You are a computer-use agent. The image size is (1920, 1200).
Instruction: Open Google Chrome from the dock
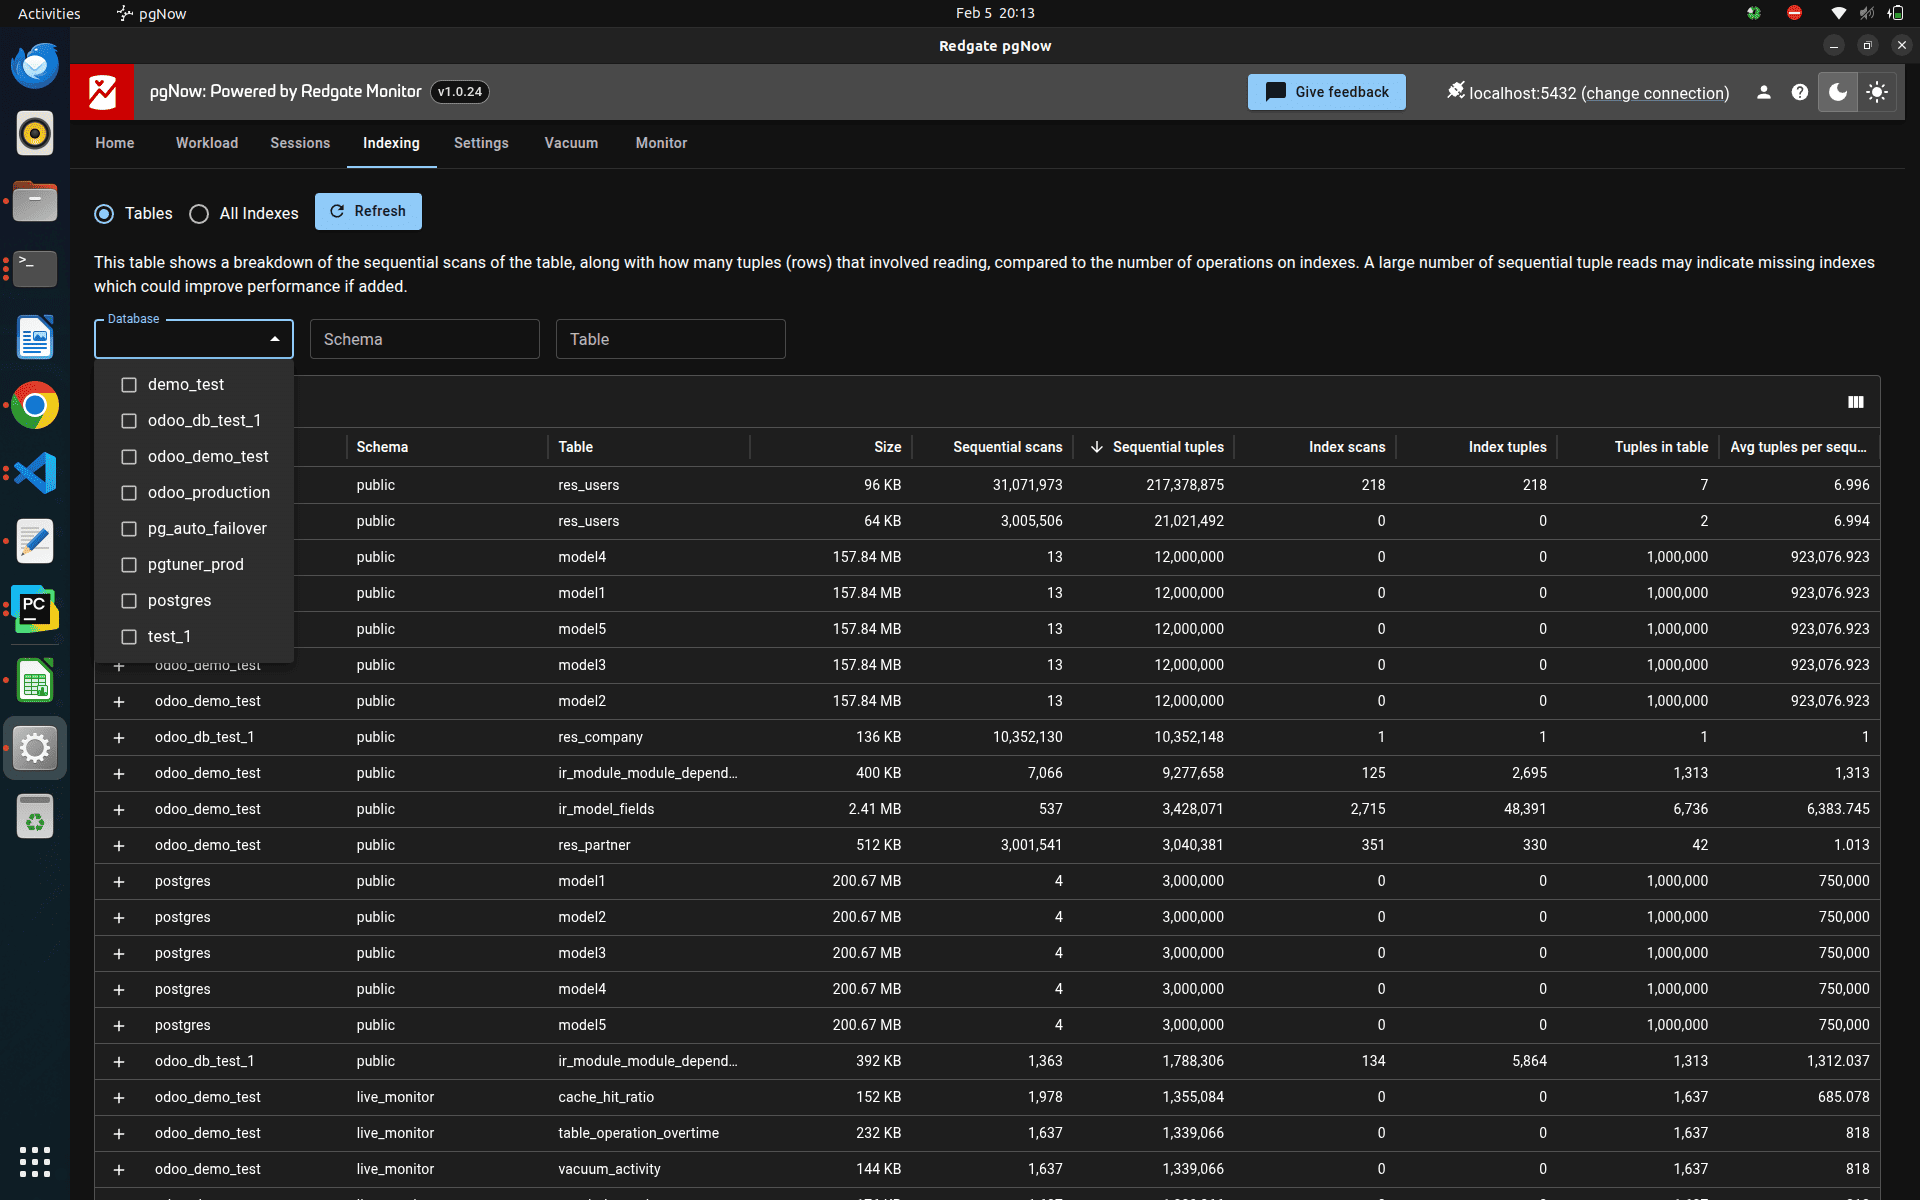tap(35, 406)
